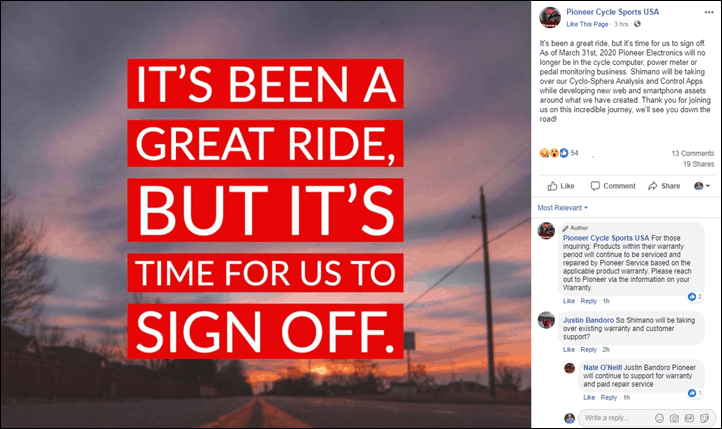This screenshot has height=429, width=722.
Task: Click the Like This Page link
Action: [x=587, y=24]
